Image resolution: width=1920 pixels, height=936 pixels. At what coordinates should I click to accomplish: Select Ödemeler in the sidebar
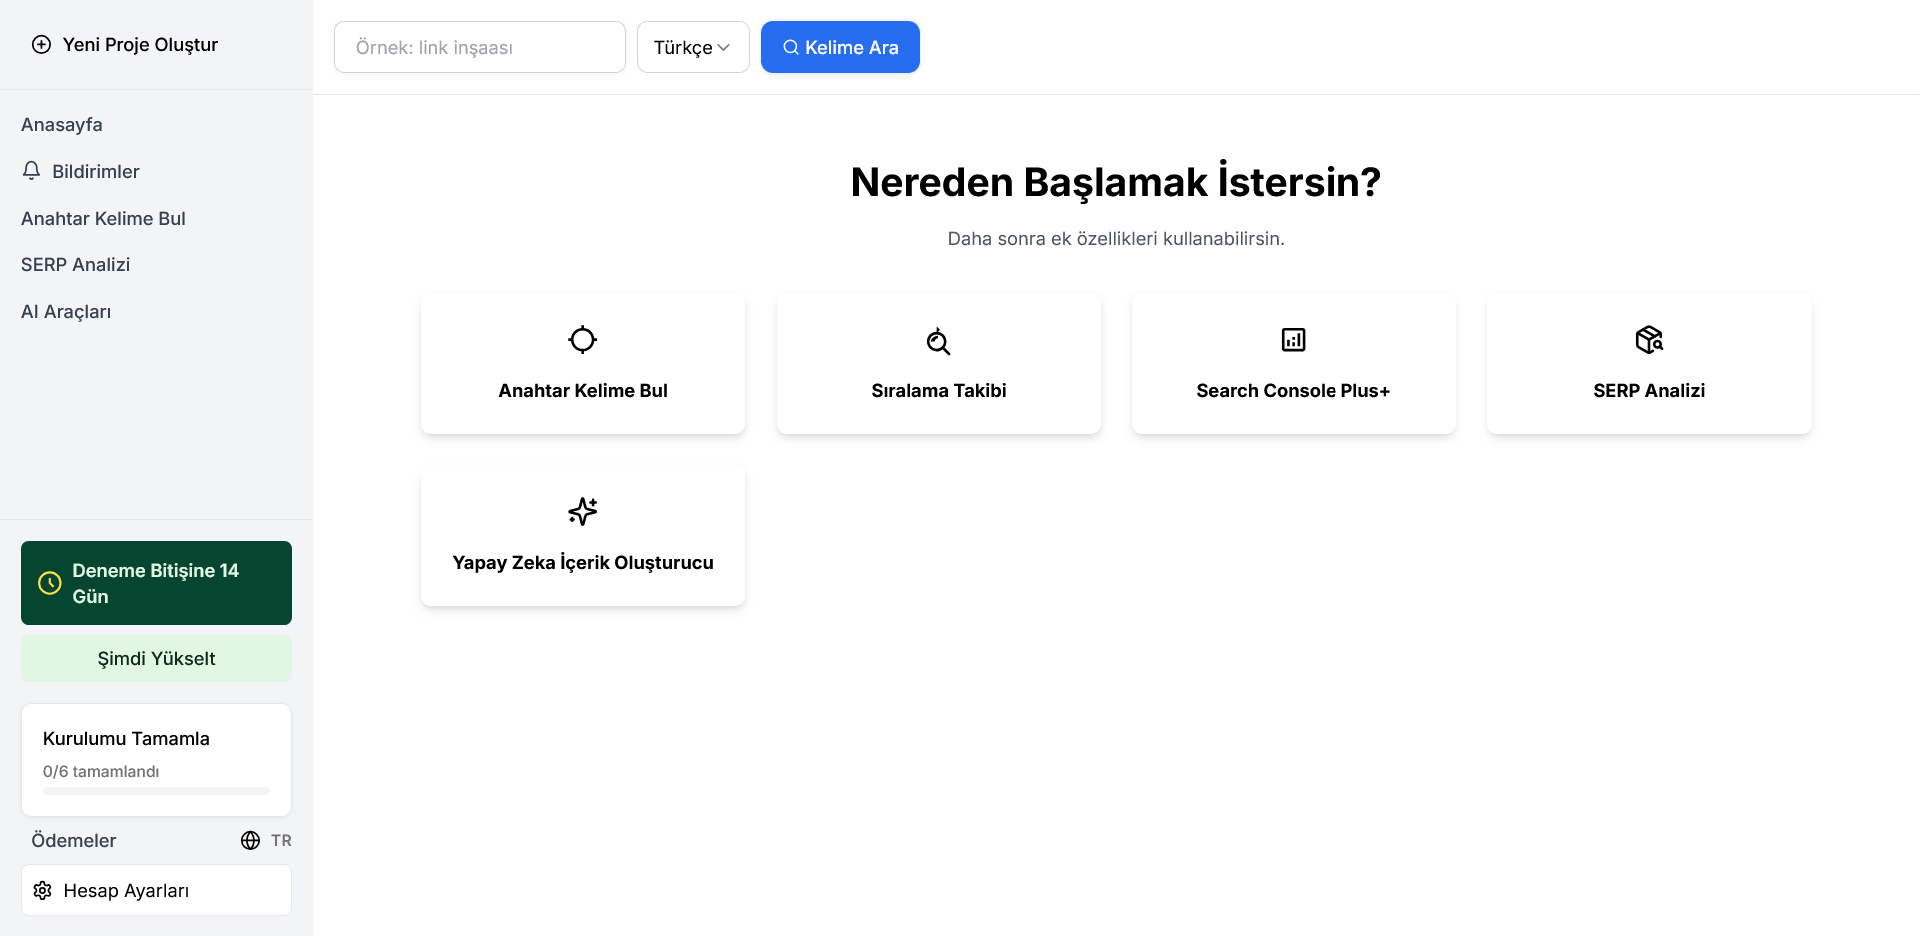pos(73,841)
